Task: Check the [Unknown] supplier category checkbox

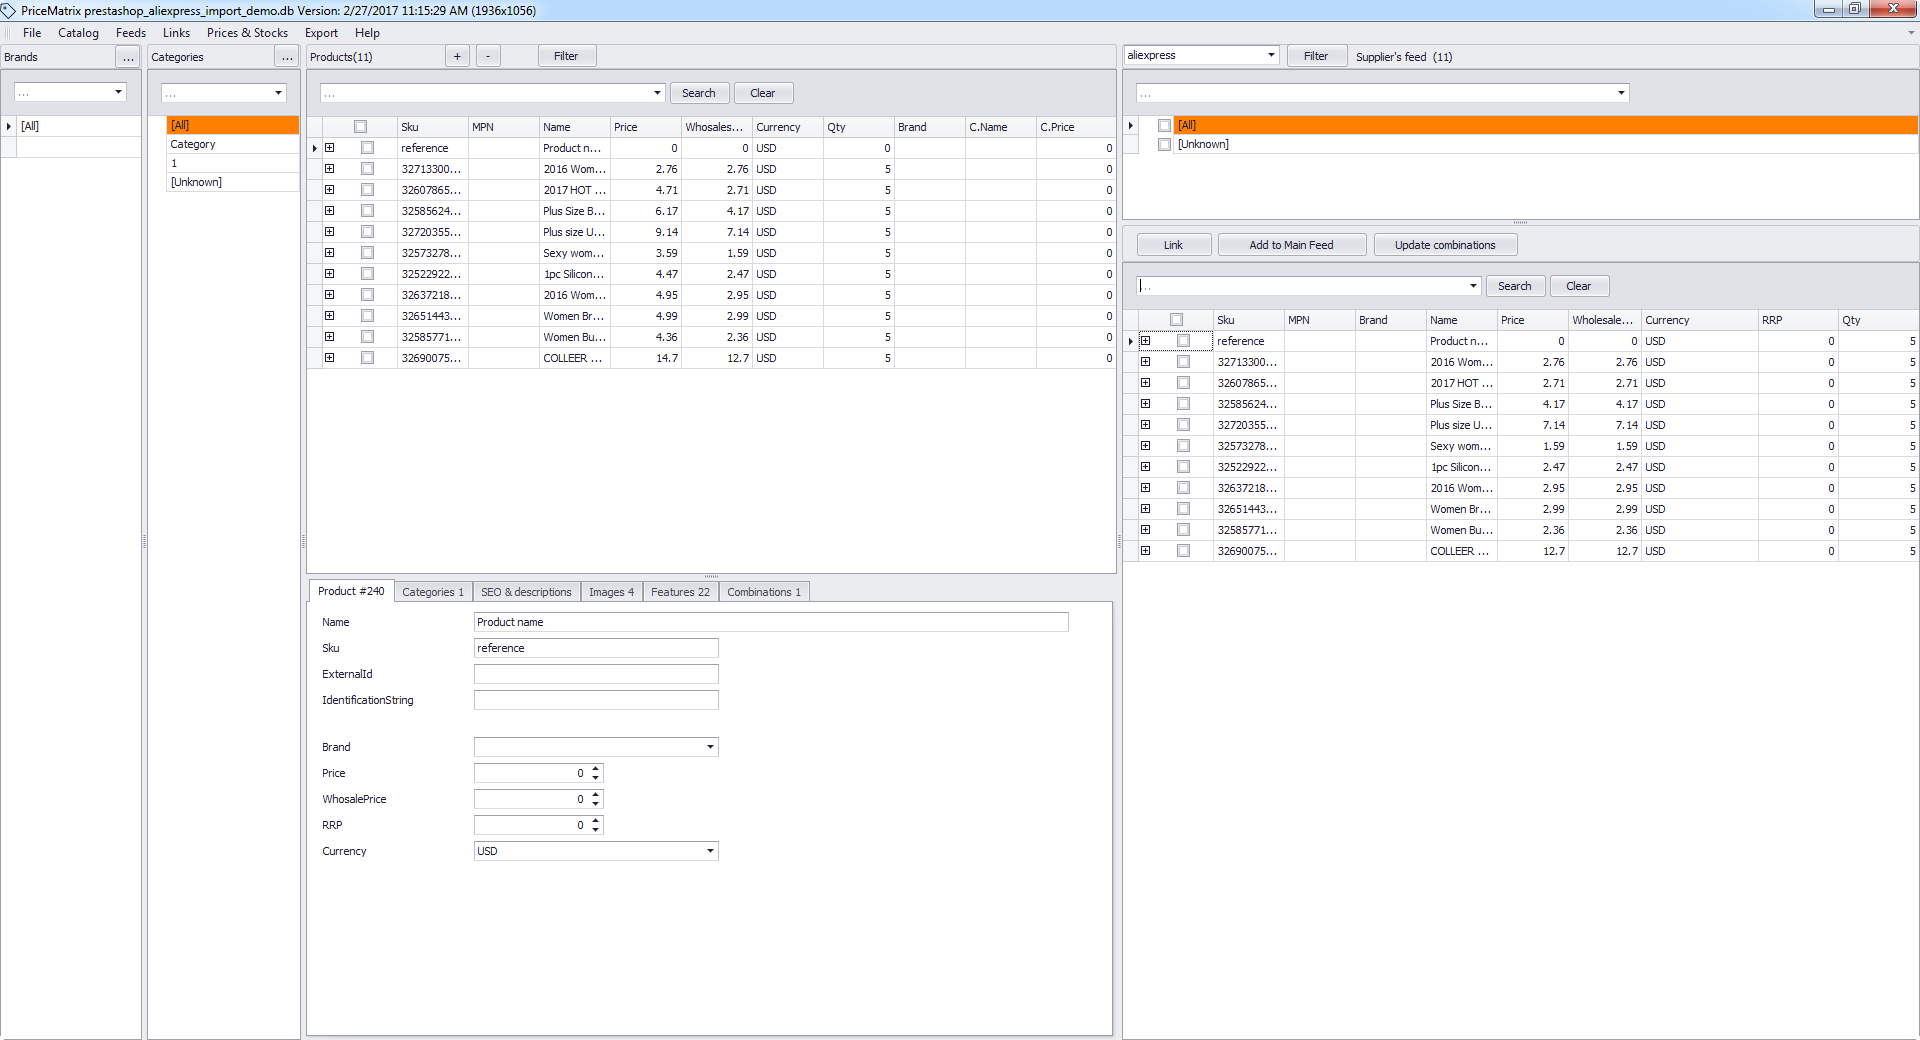Action: point(1164,144)
